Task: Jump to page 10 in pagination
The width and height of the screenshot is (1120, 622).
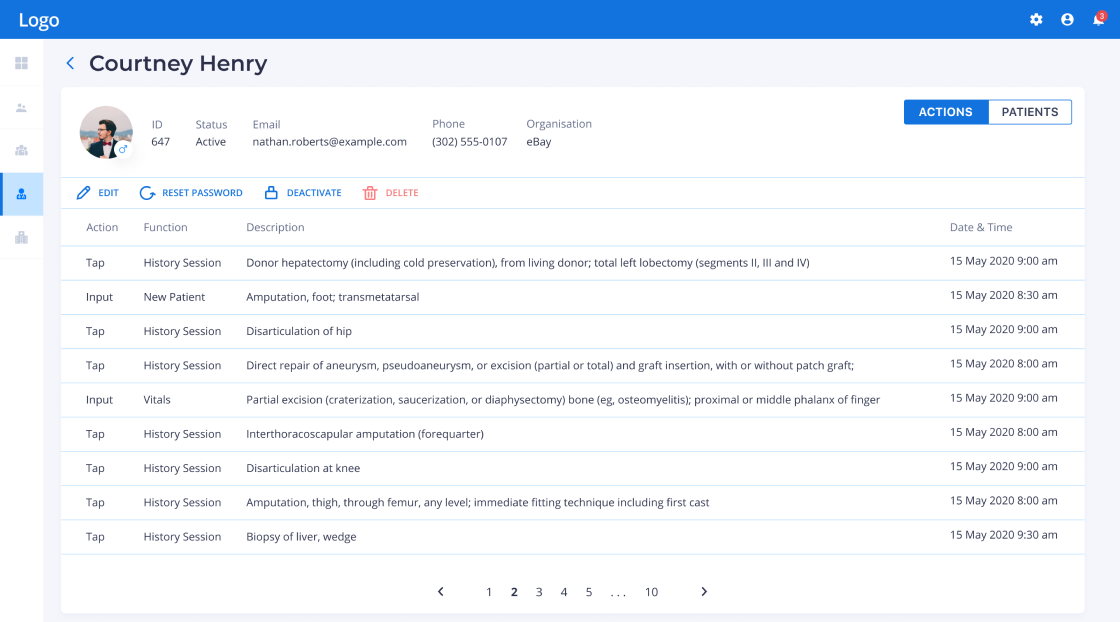Action: [651, 592]
